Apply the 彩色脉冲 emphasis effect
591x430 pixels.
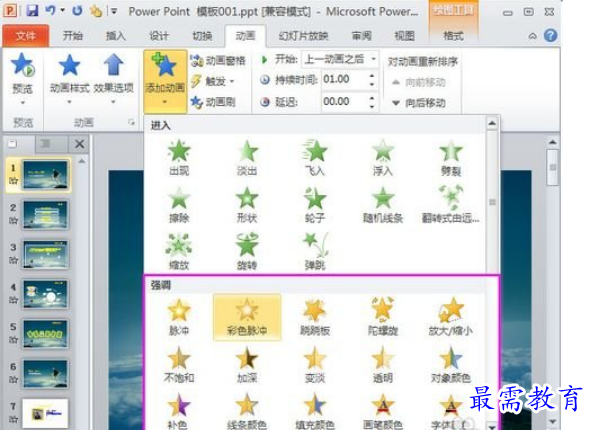click(247, 317)
